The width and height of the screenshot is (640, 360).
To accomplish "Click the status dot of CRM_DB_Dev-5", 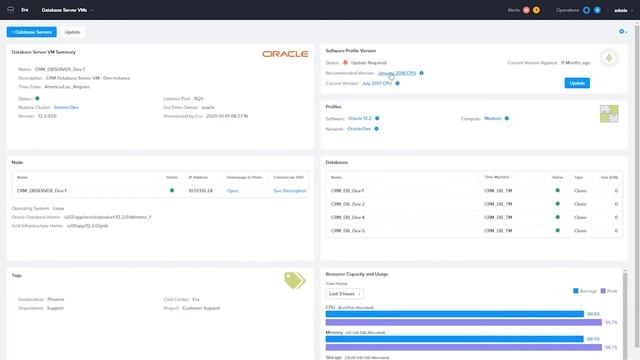I will (558, 231).
